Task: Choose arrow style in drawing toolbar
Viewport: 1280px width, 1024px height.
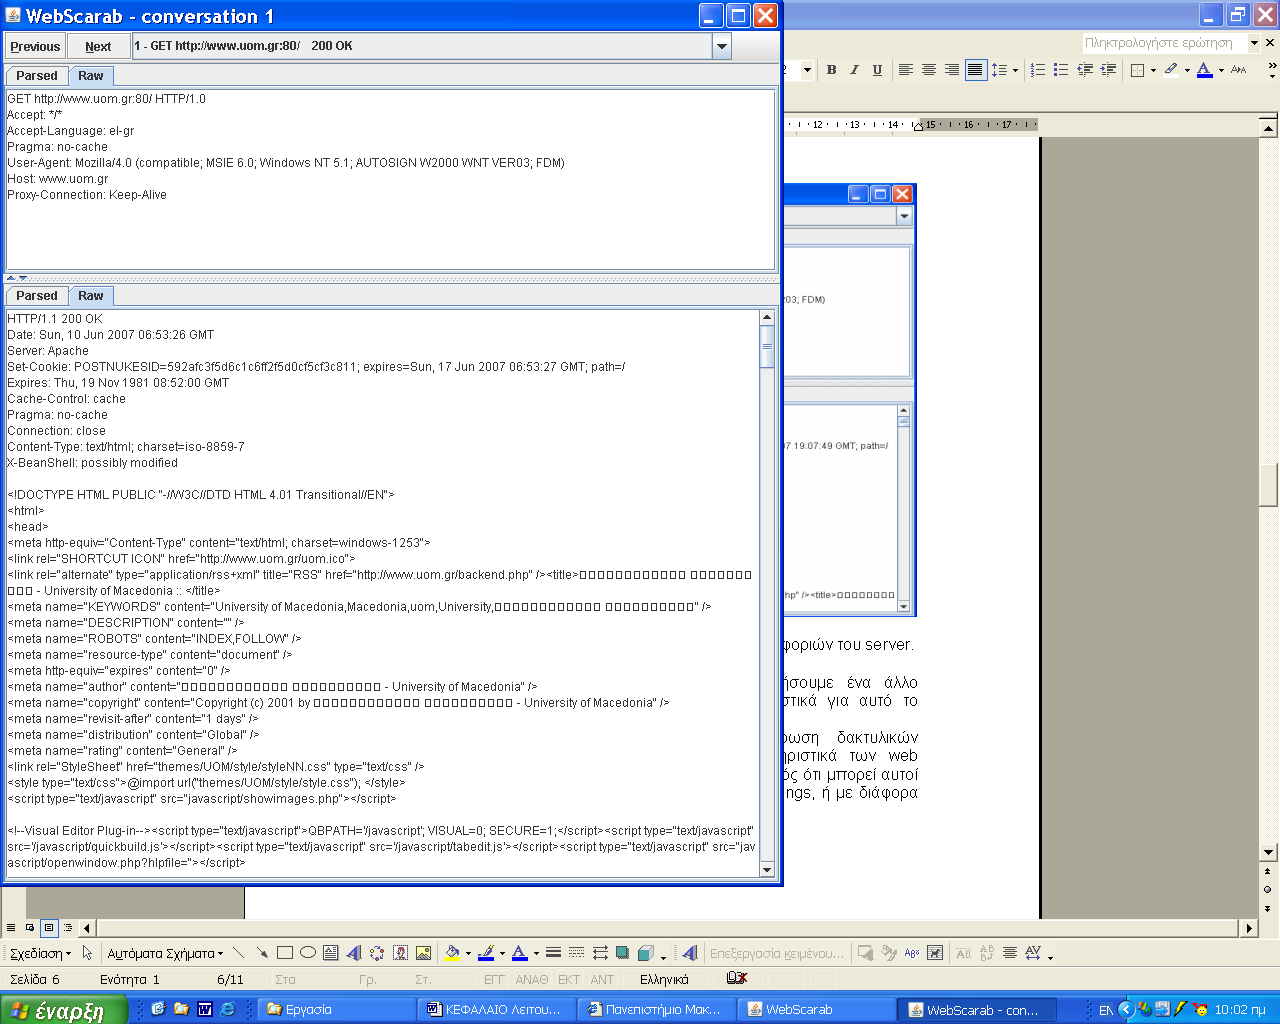Action: click(600, 953)
